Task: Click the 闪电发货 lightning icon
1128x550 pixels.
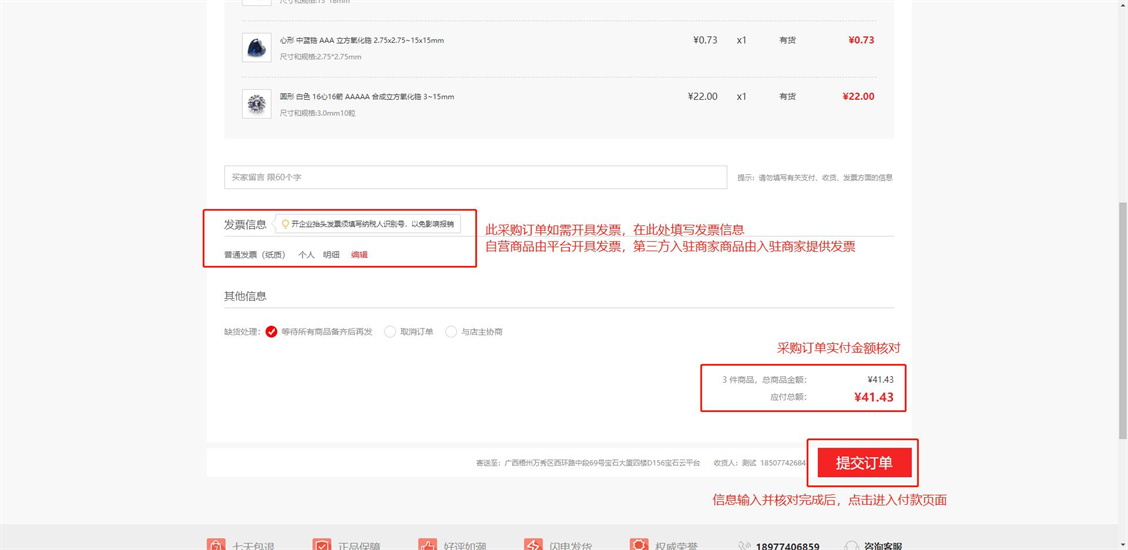Action: click(x=533, y=545)
